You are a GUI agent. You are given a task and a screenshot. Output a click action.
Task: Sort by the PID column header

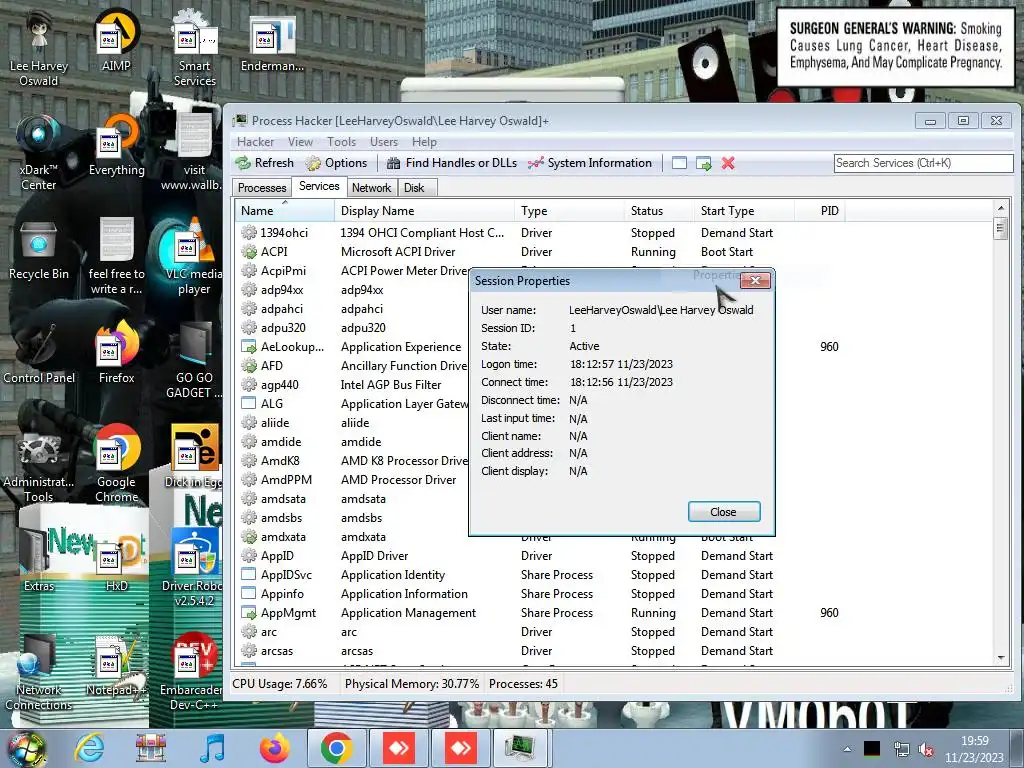pyautogui.click(x=820, y=211)
